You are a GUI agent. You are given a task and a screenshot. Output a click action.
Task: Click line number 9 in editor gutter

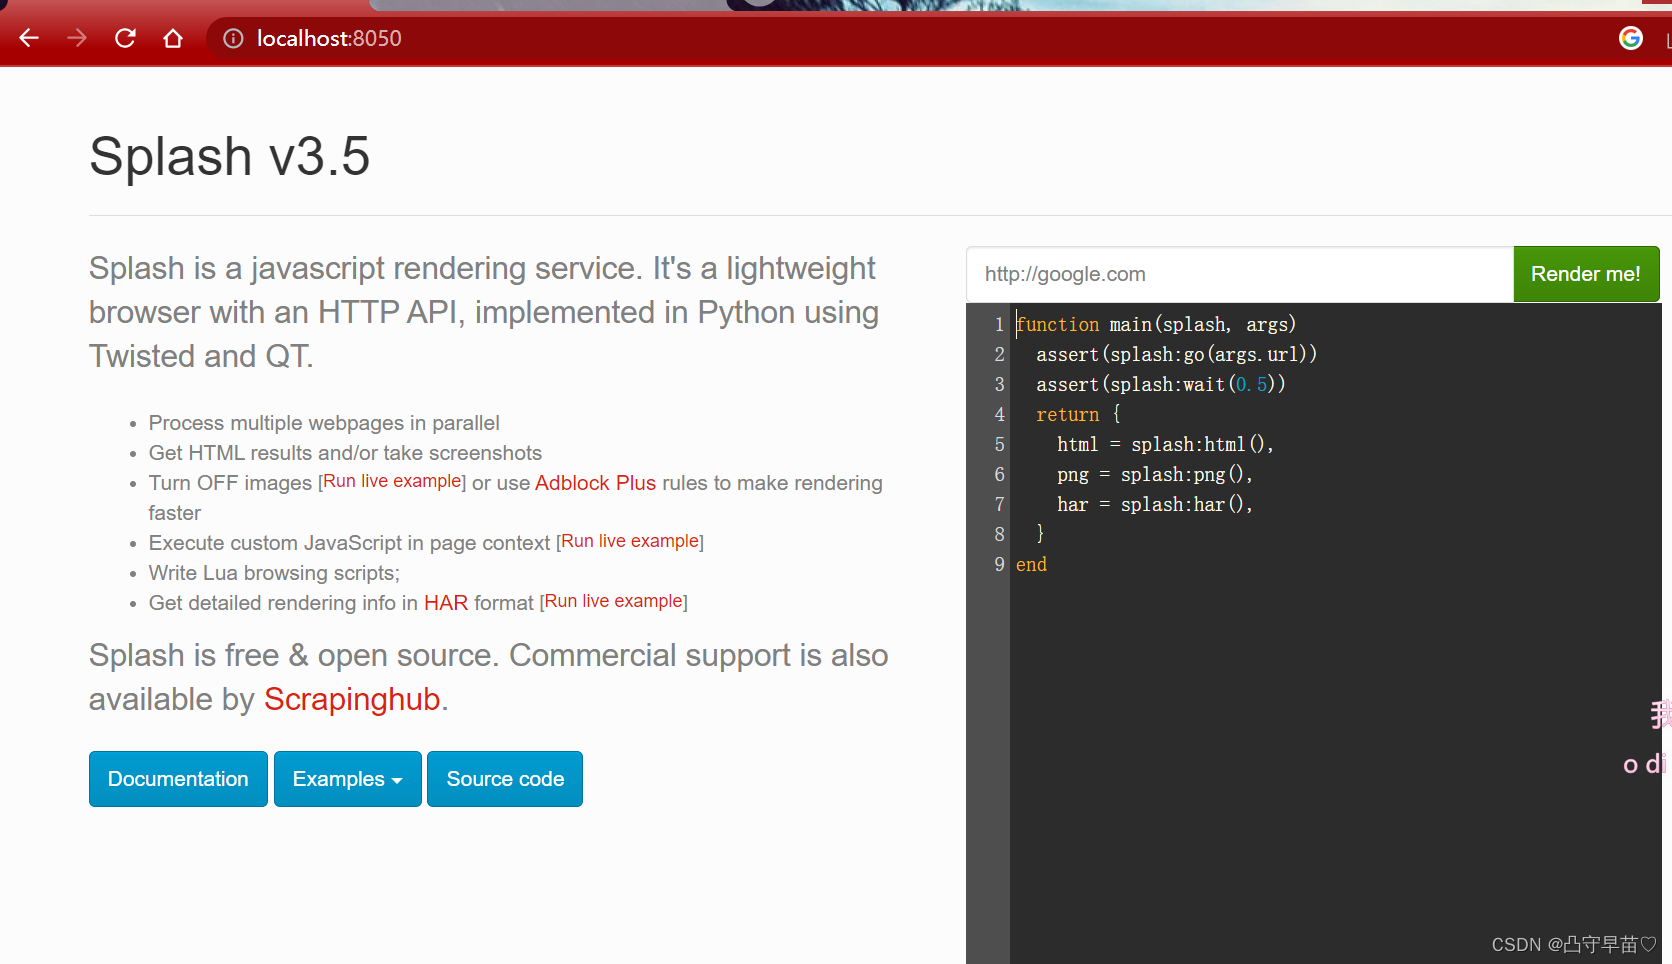pyautogui.click(x=999, y=564)
